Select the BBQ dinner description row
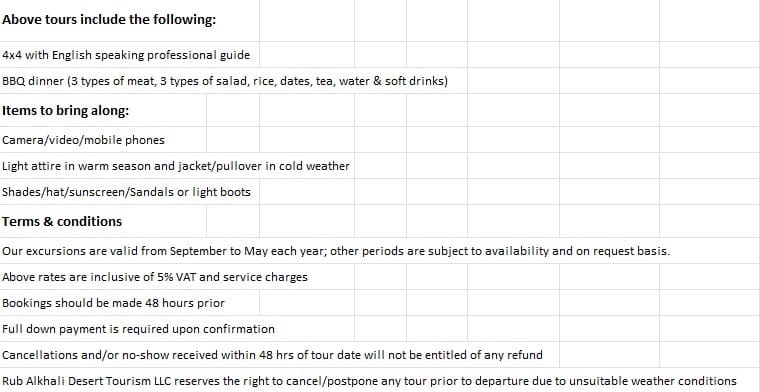The image size is (760, 392). click(234, 81)
